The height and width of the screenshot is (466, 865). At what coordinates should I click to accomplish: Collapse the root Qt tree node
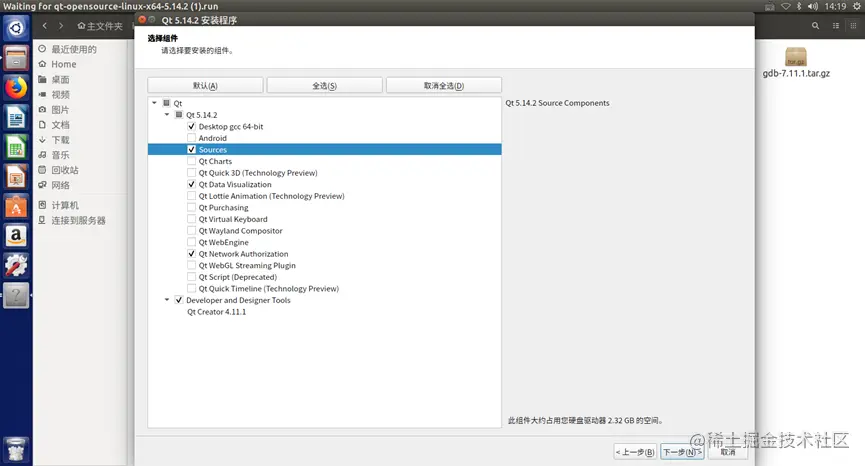(x=154, y=103)
